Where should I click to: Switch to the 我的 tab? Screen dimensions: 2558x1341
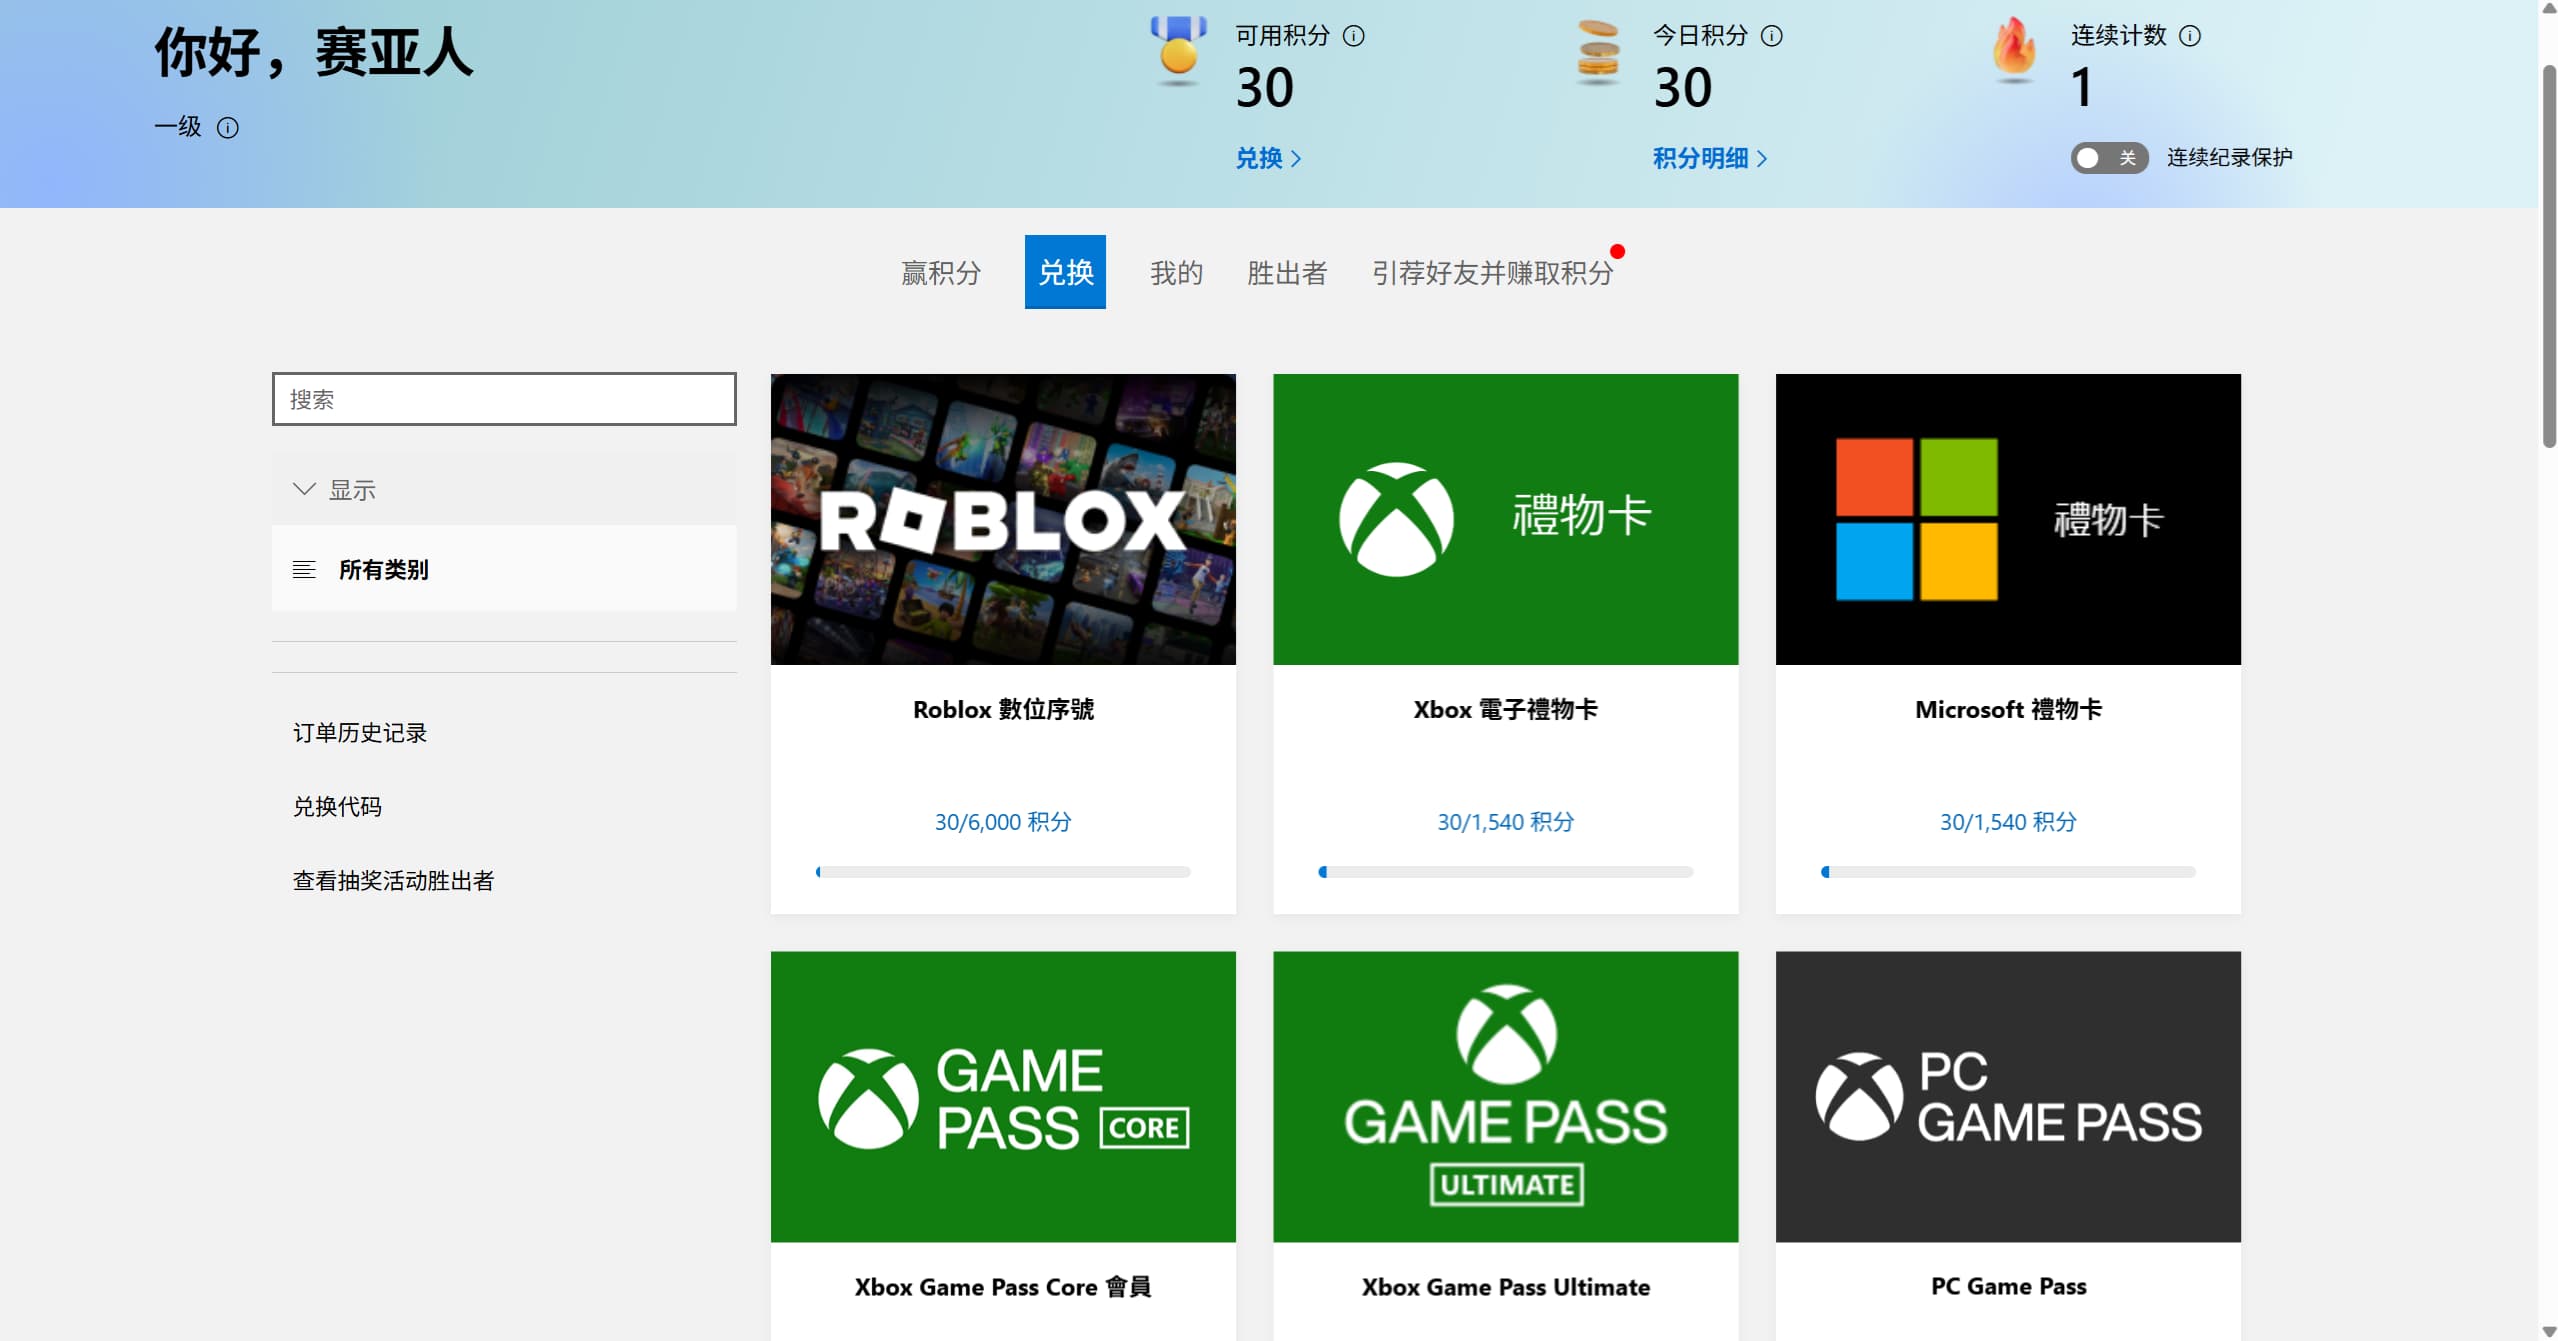pyautogui.click(x=1176, y=273)
